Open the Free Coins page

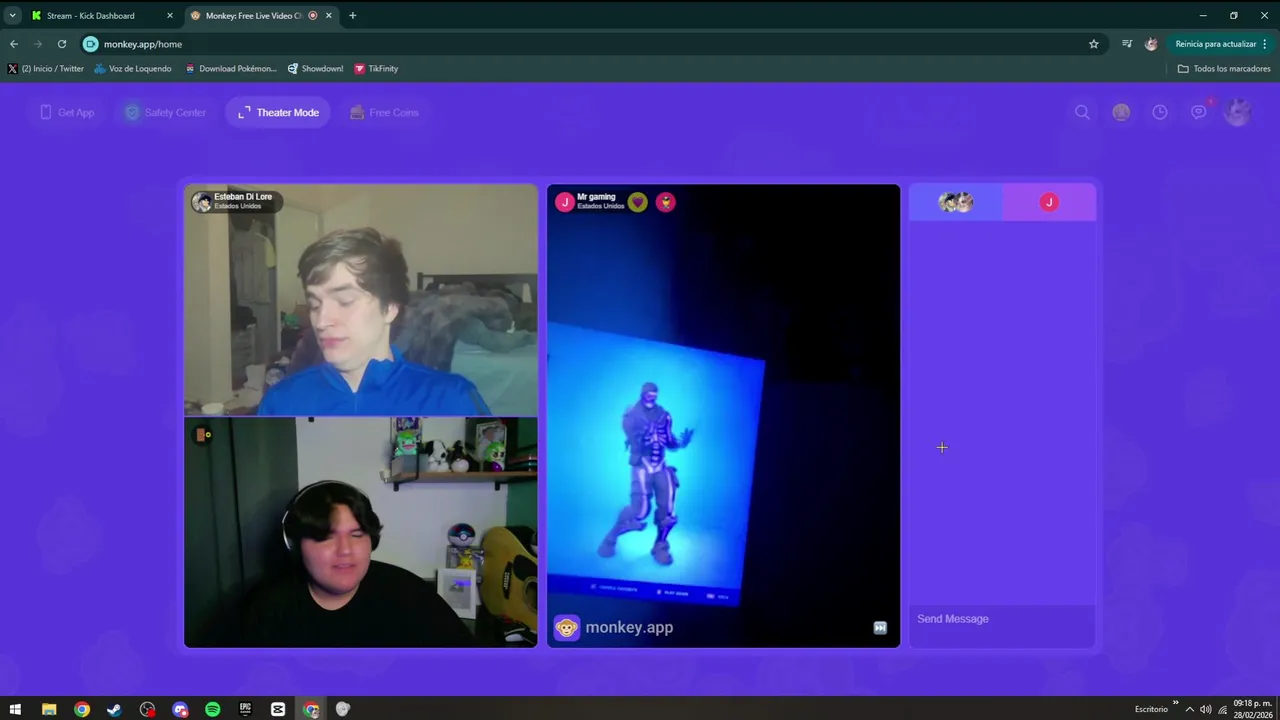click(x=384, y=112)
